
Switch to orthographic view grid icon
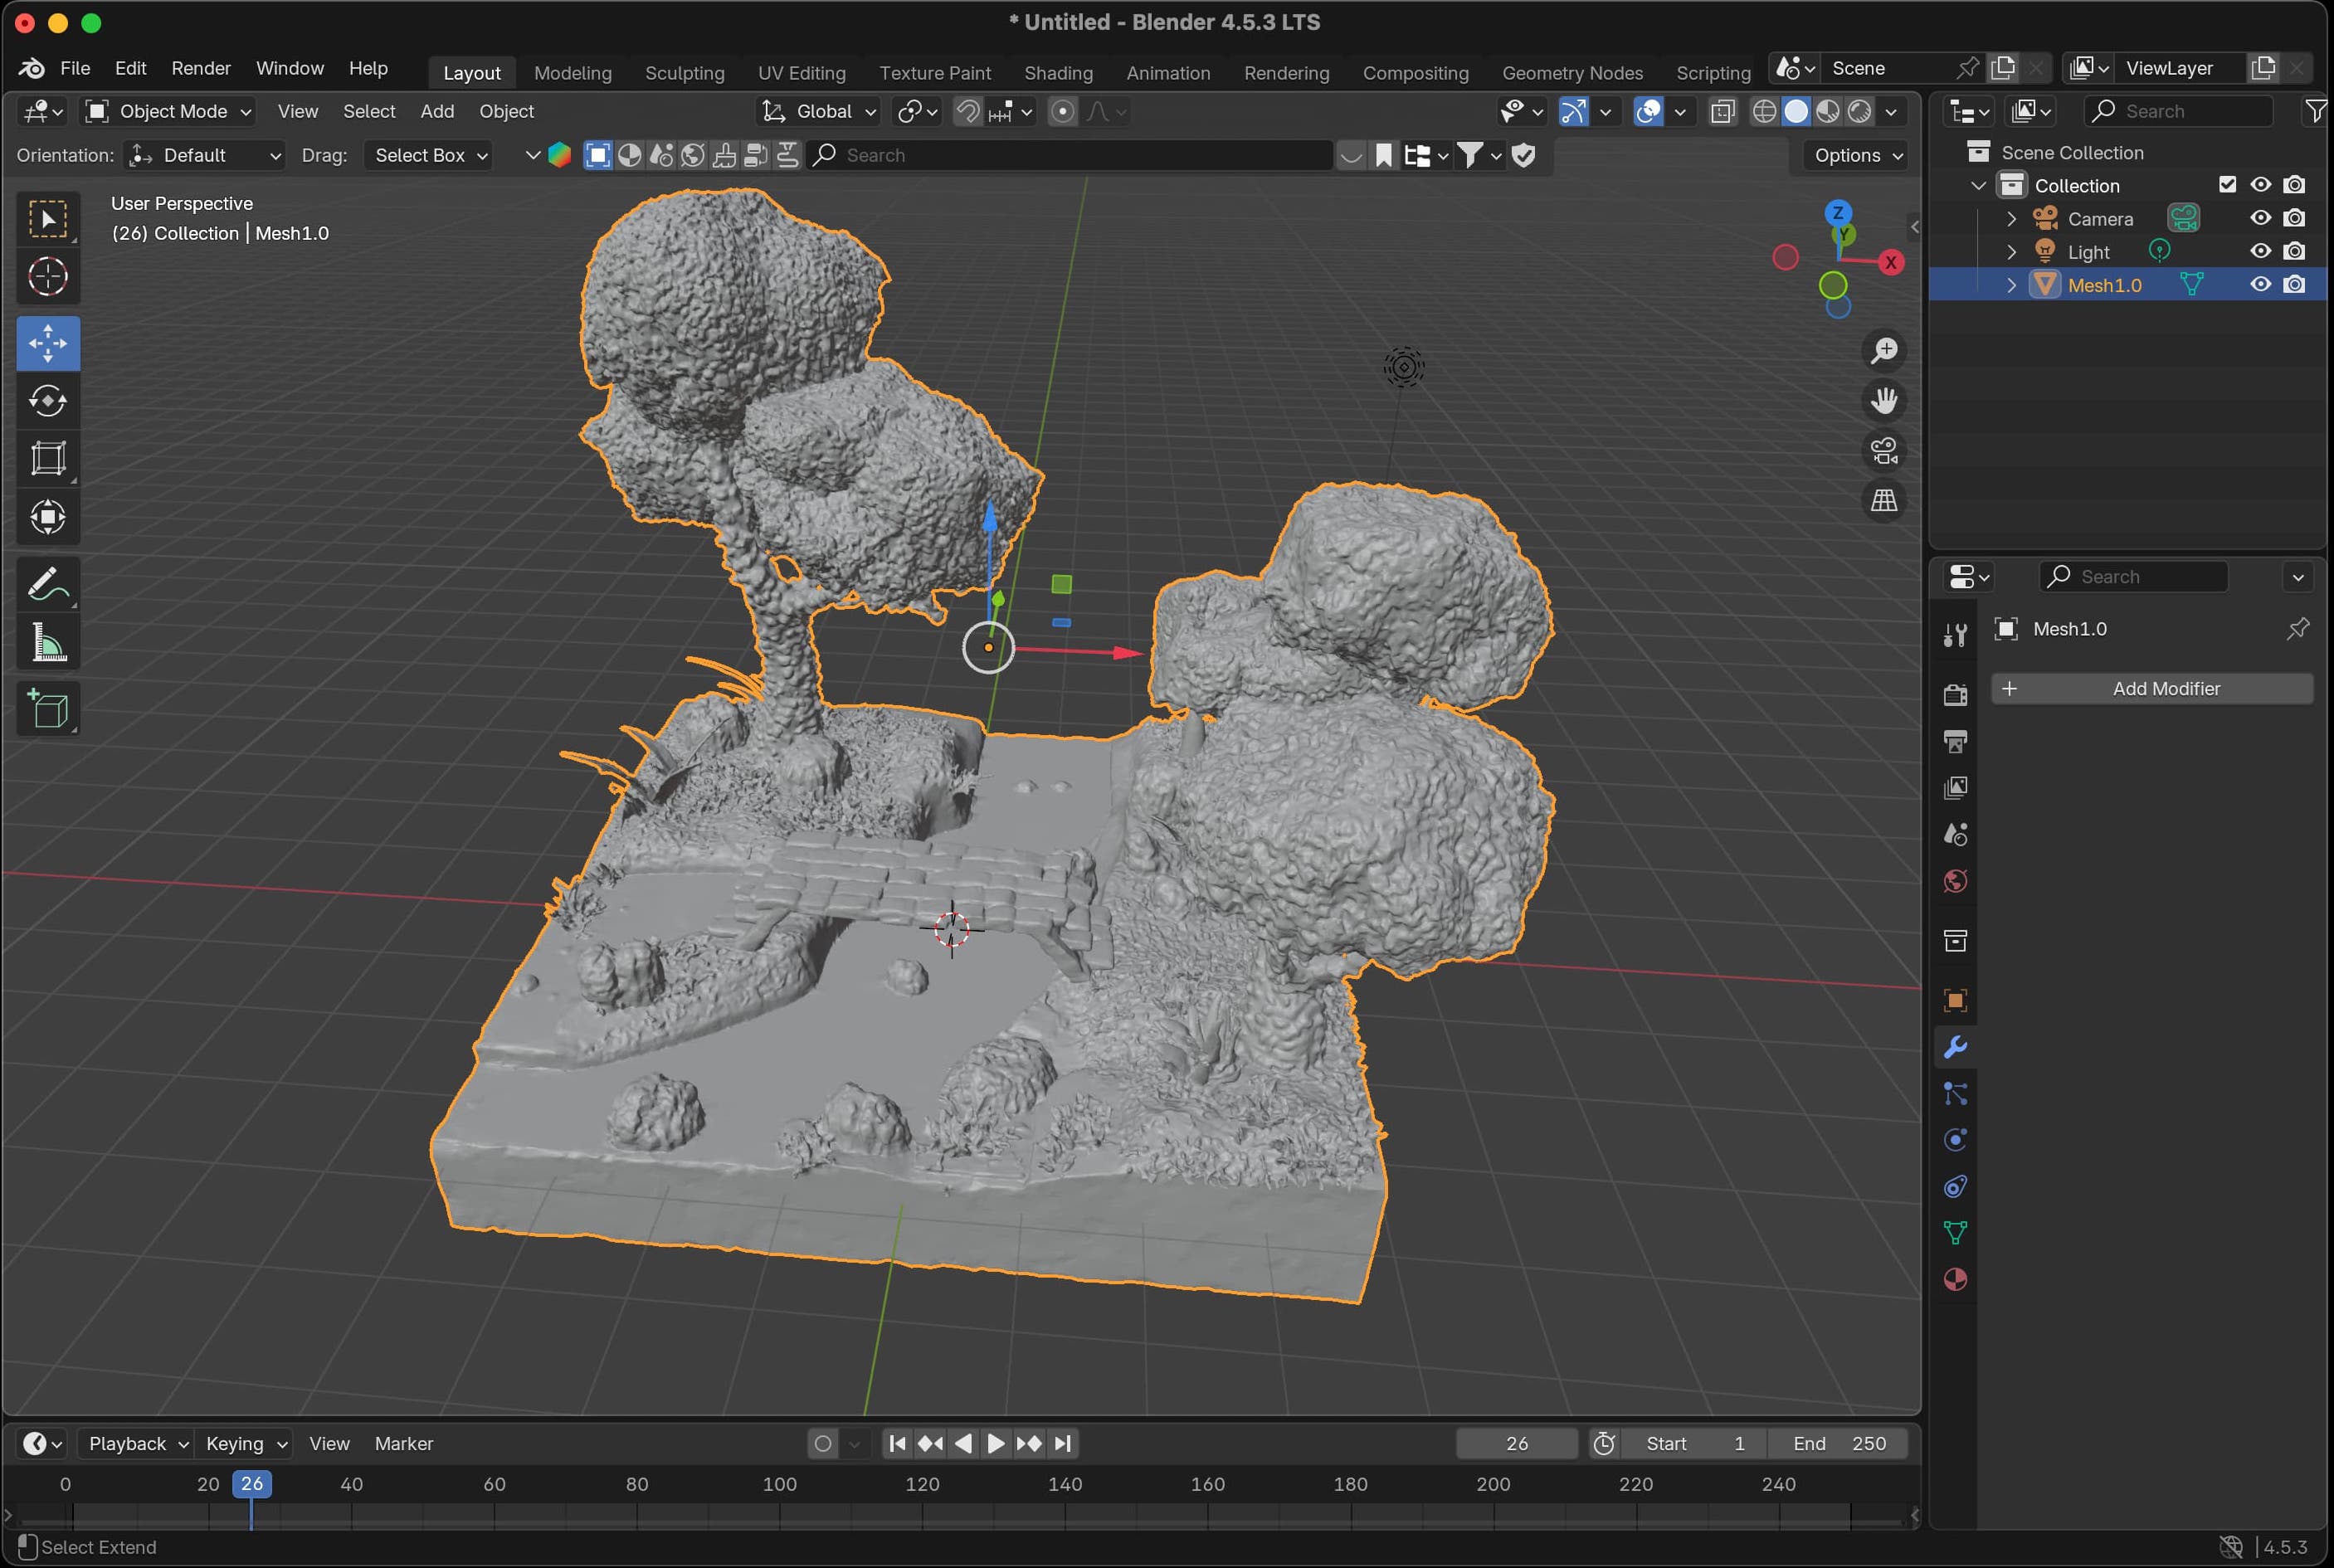click(x=1884, y=501)
